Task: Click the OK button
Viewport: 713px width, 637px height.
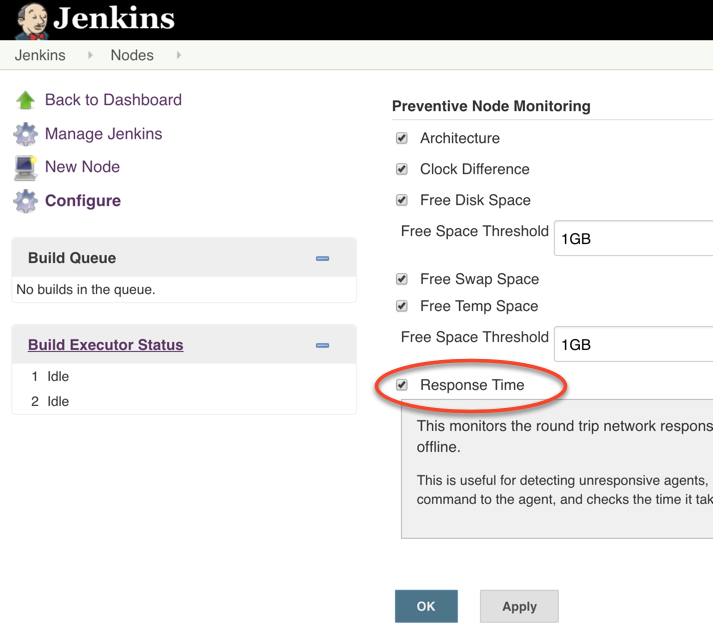Action: click(x=426, y=606)
